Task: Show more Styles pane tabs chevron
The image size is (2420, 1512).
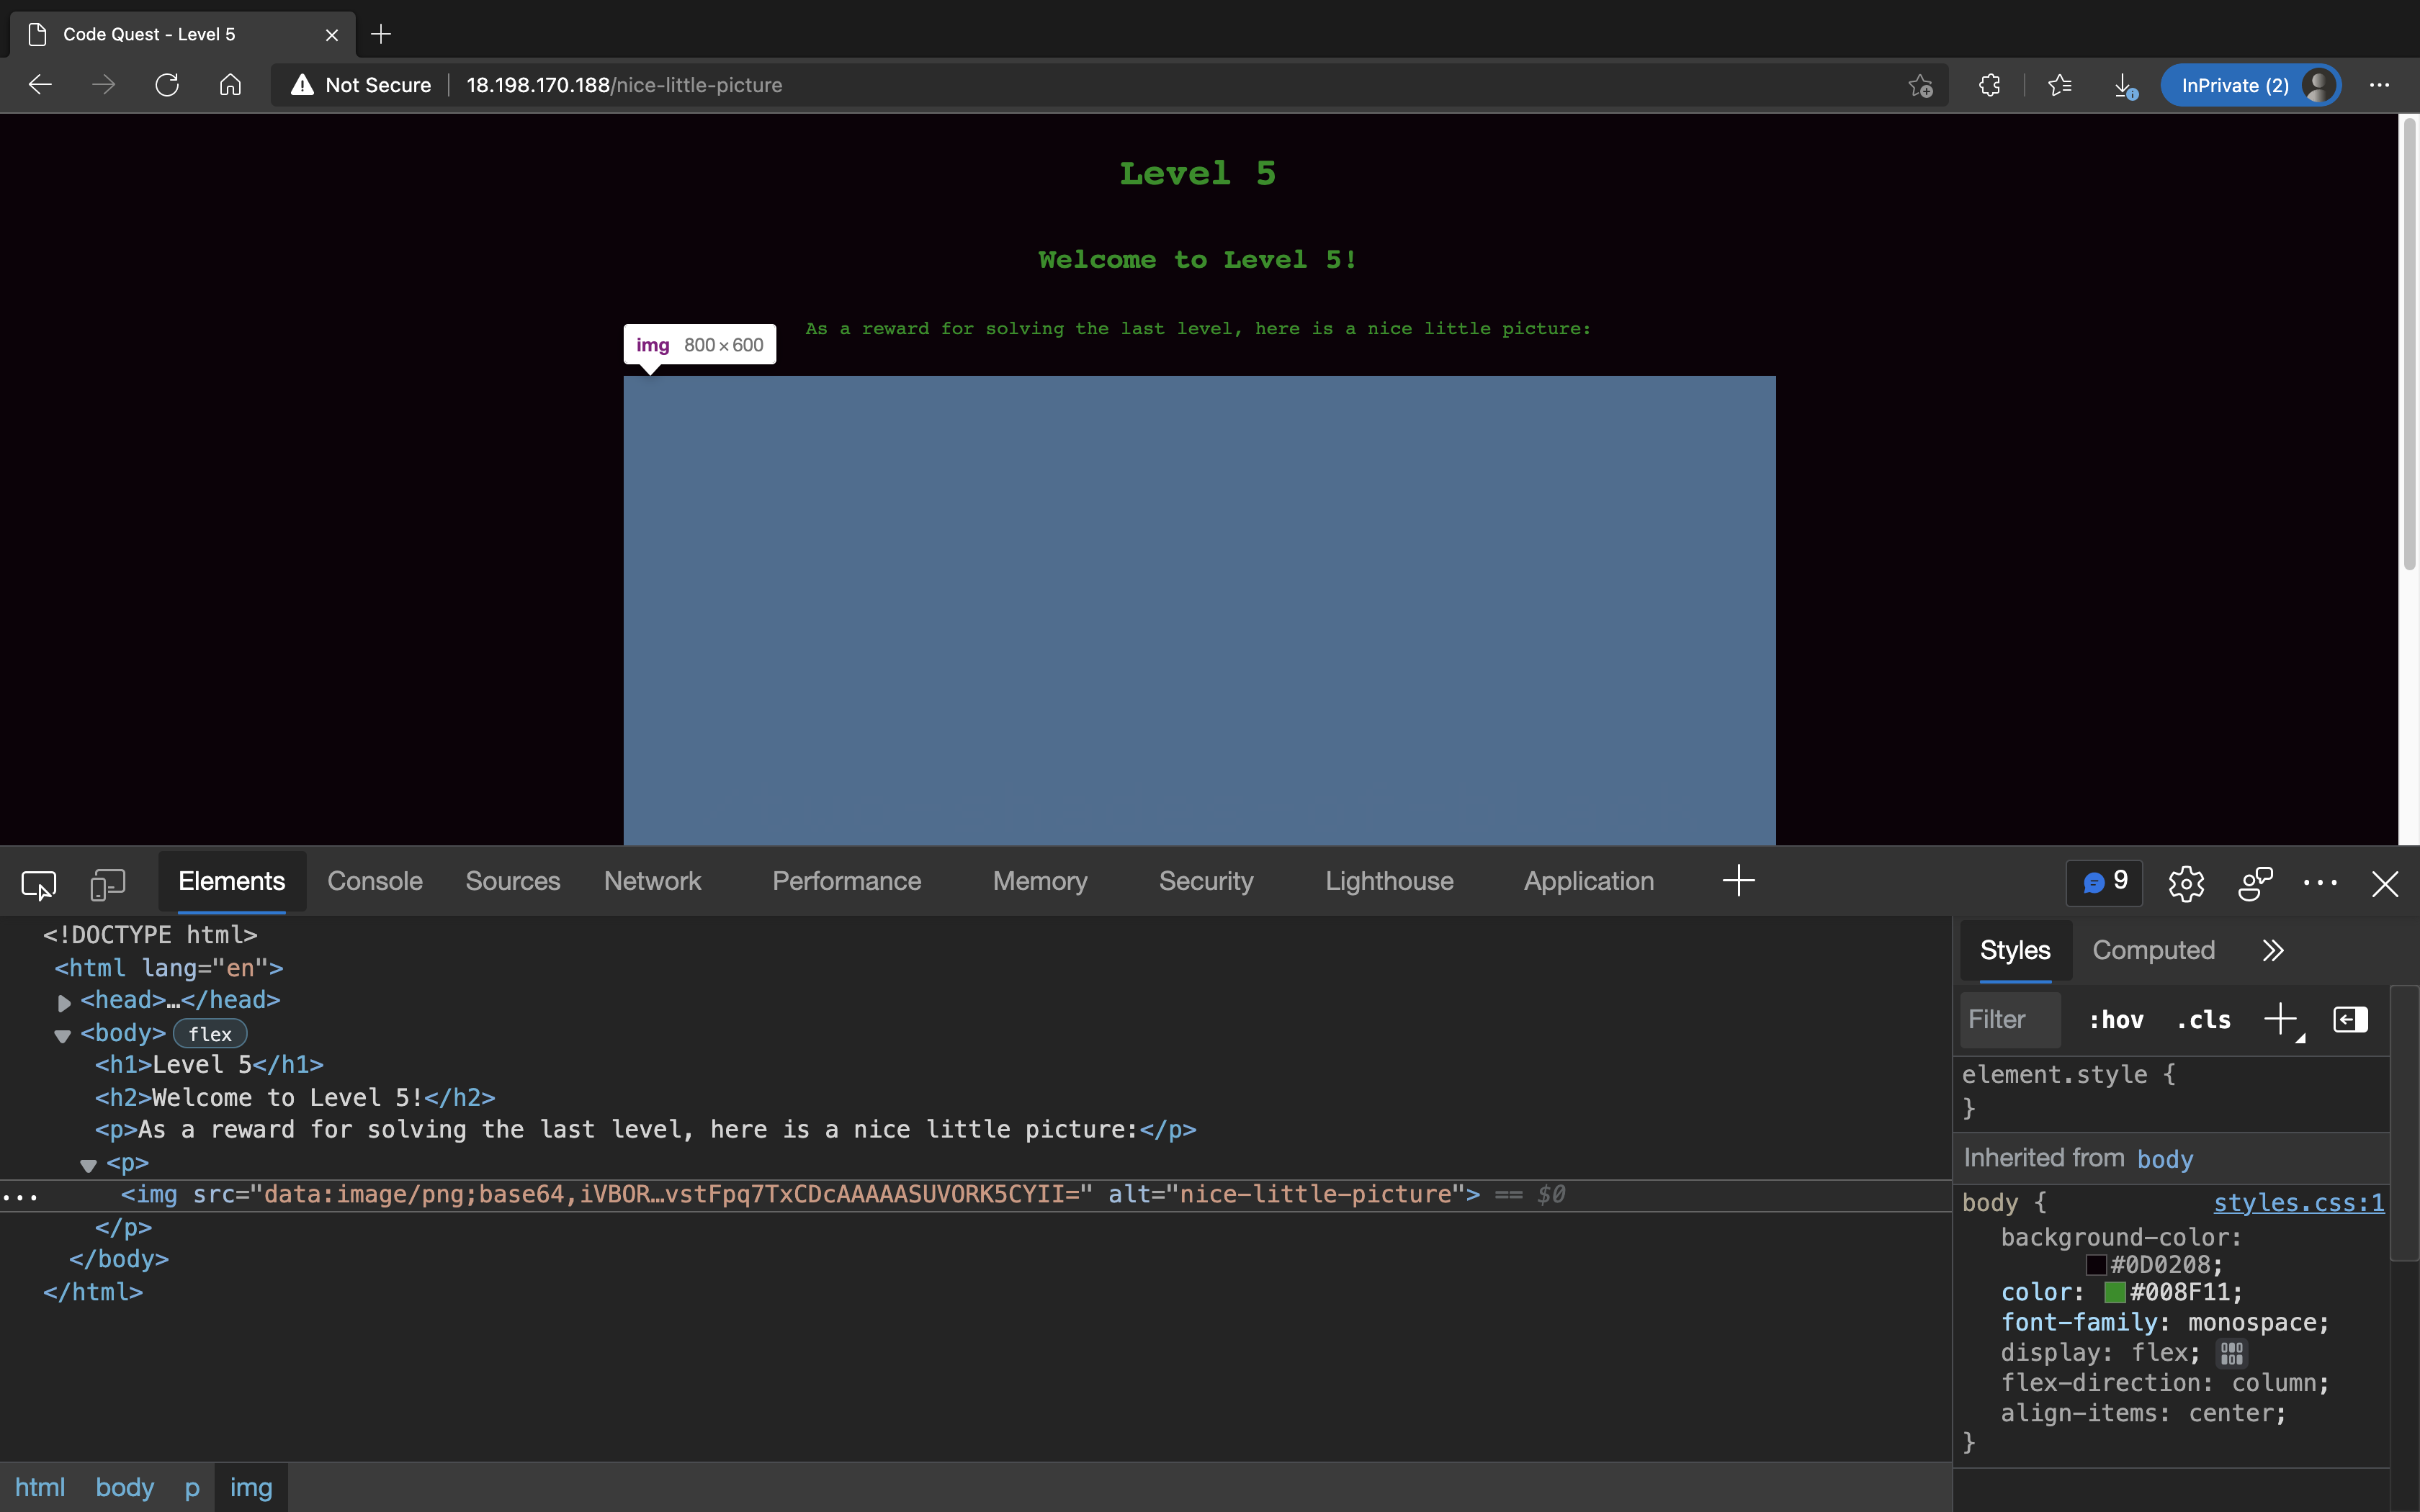Action: [x=2272, y=950]
